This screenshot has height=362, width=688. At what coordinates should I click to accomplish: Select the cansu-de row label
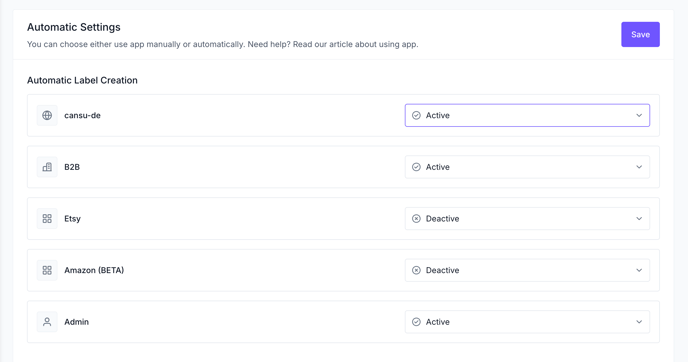pyautogui.click(x=82, y=115)
